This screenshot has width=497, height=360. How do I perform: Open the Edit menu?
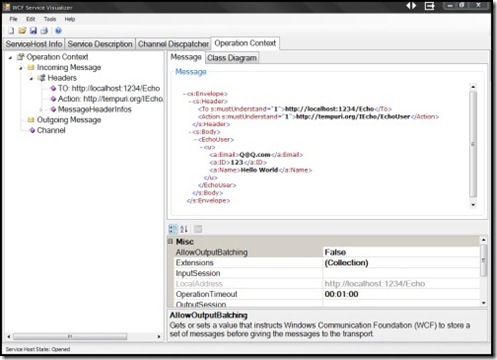pos(31,19)
